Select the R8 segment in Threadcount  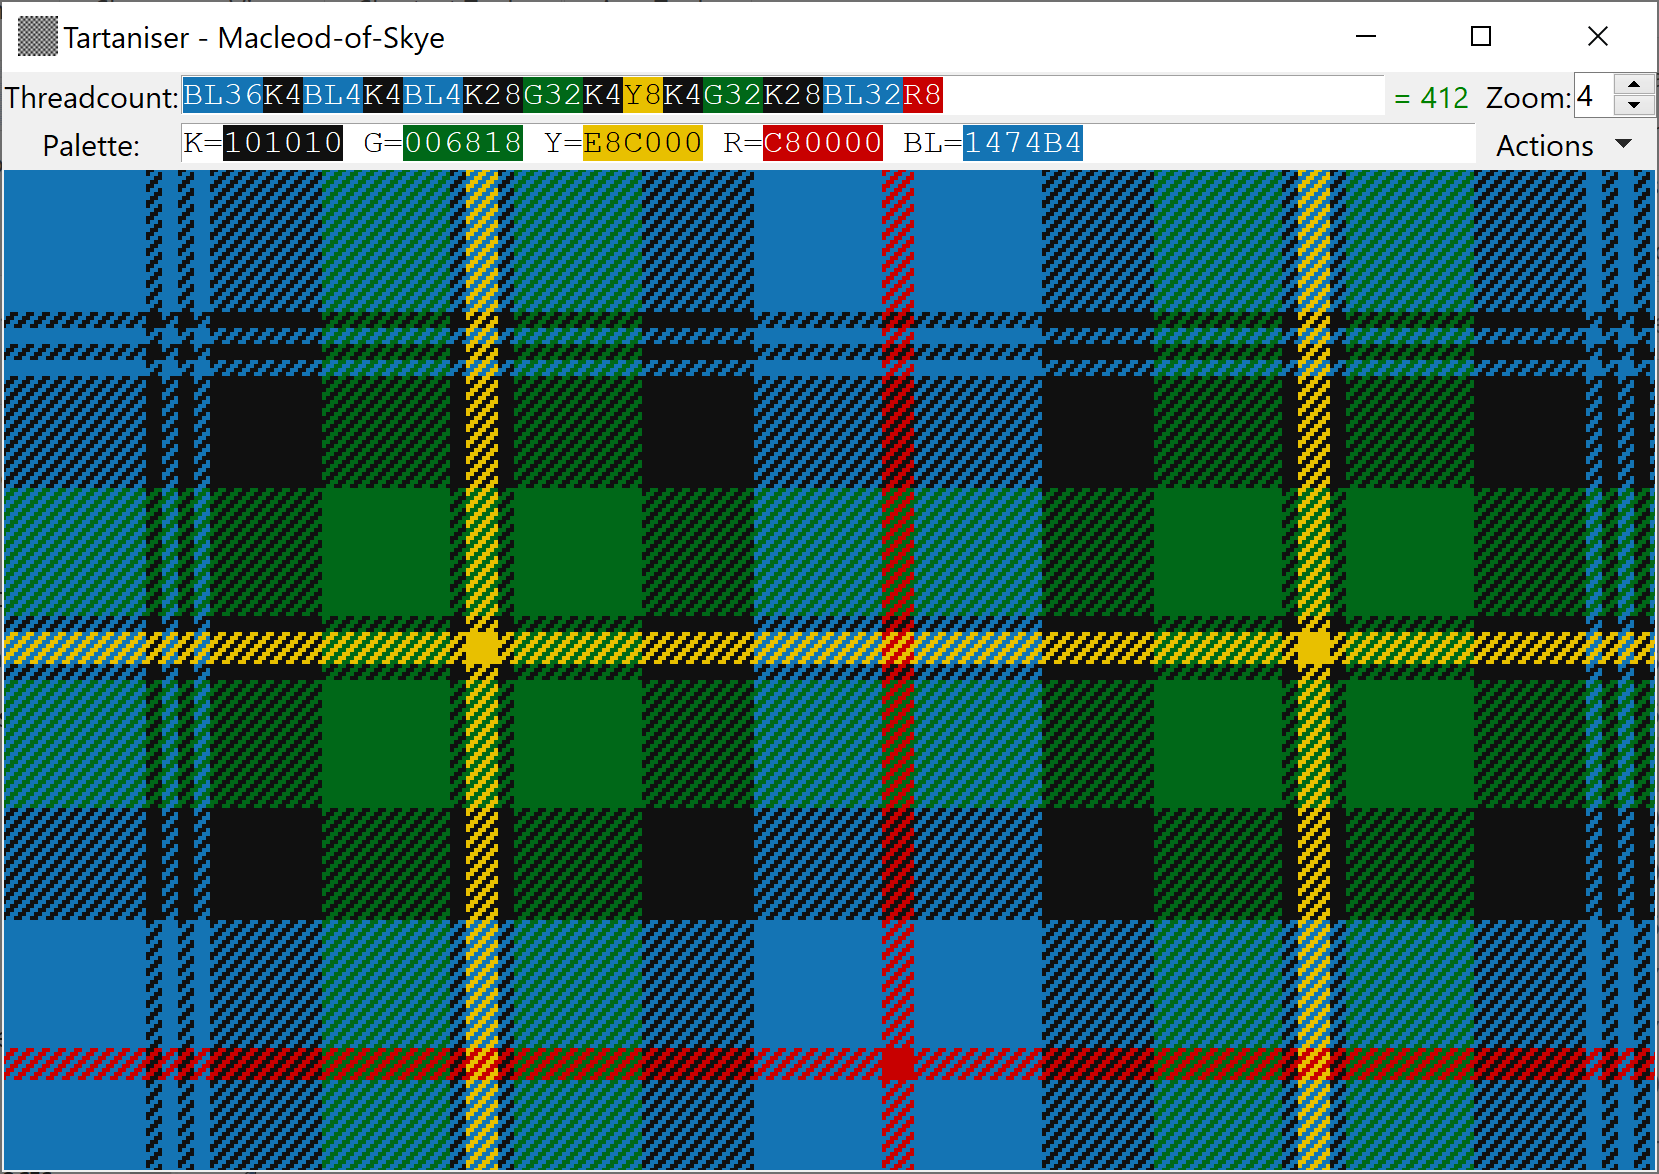pos(923,96)
